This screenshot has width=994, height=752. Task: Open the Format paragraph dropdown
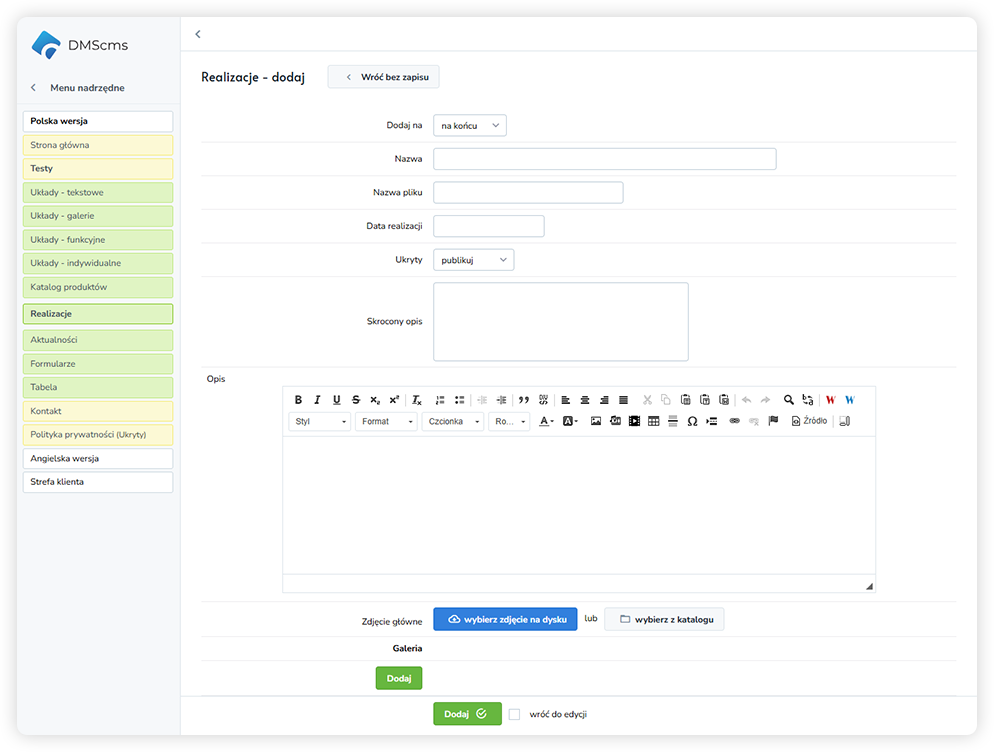pyautogui.click(x=387, y=422)
